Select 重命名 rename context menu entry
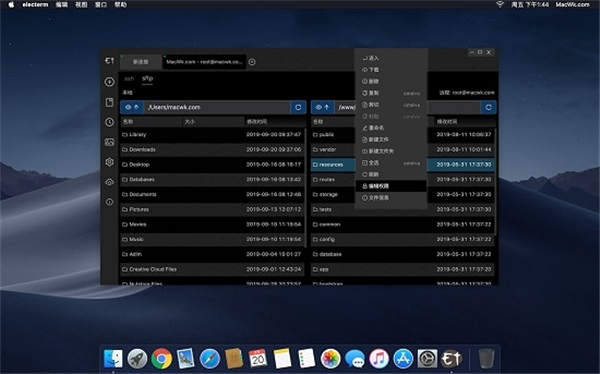This screenshot has height=374, width=600. (391, 128)
